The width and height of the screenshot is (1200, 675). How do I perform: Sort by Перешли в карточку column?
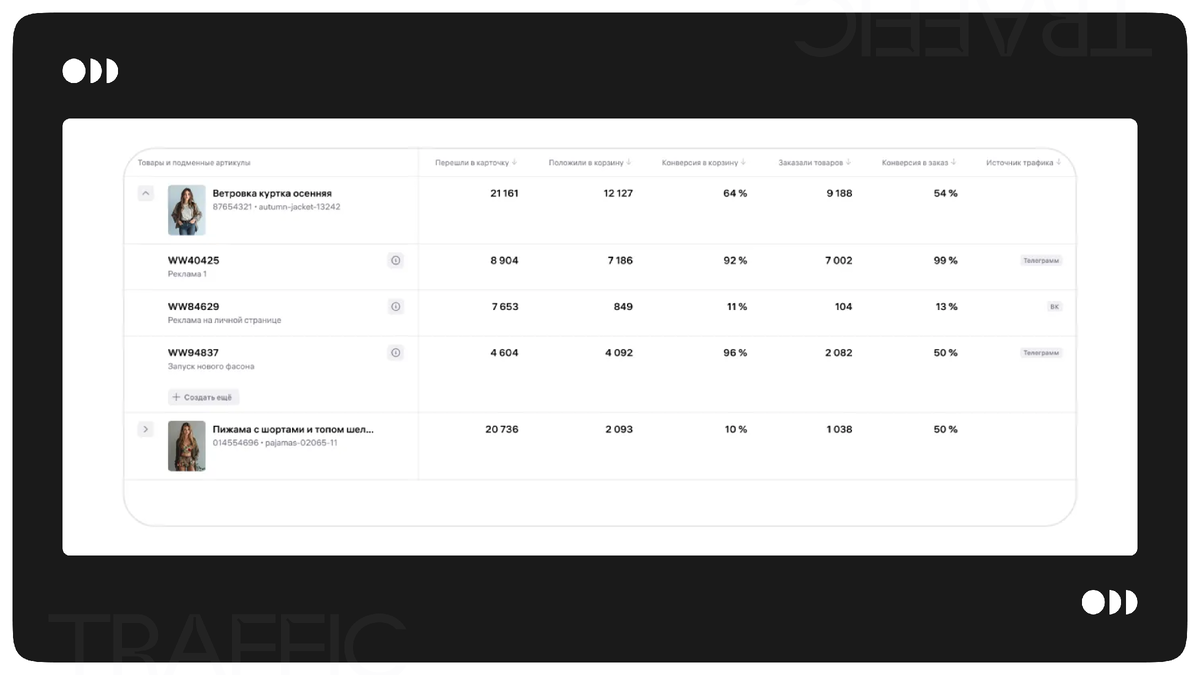pos(476,162)
